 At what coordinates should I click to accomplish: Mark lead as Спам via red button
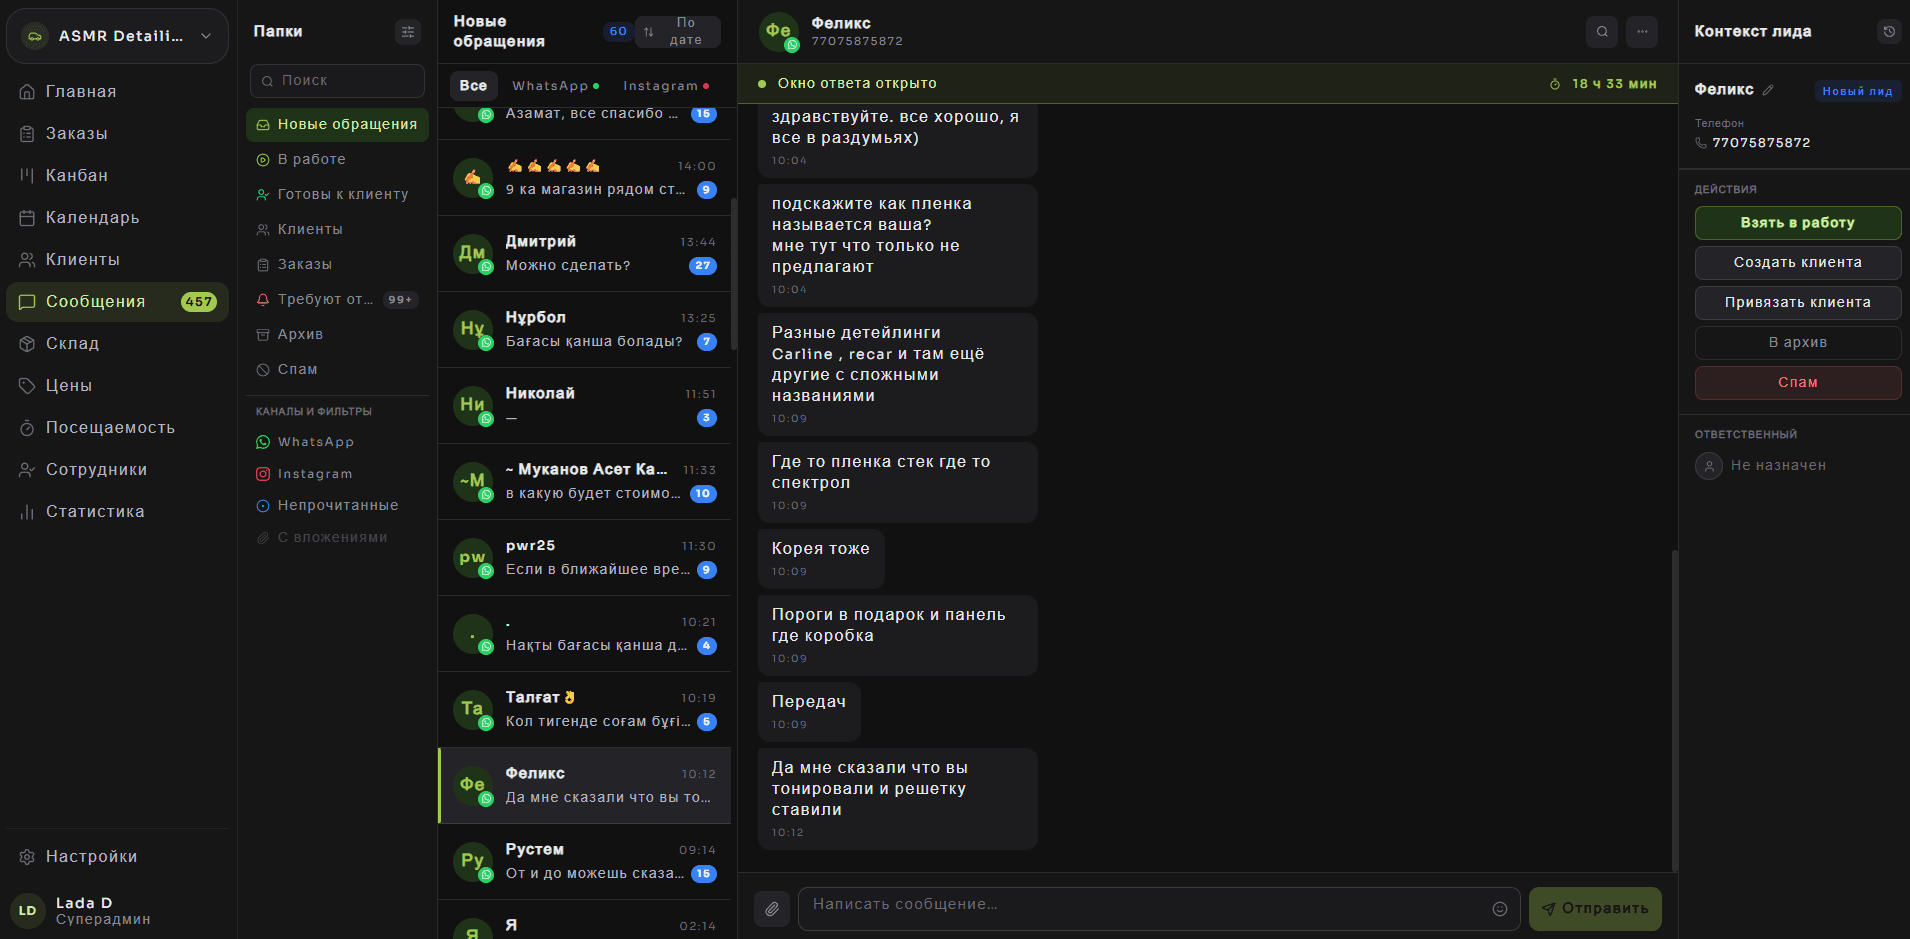pos(1798,383)
